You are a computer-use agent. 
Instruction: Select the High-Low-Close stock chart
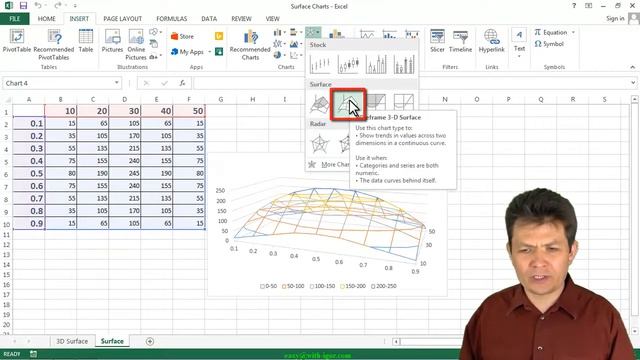(320, 64)
